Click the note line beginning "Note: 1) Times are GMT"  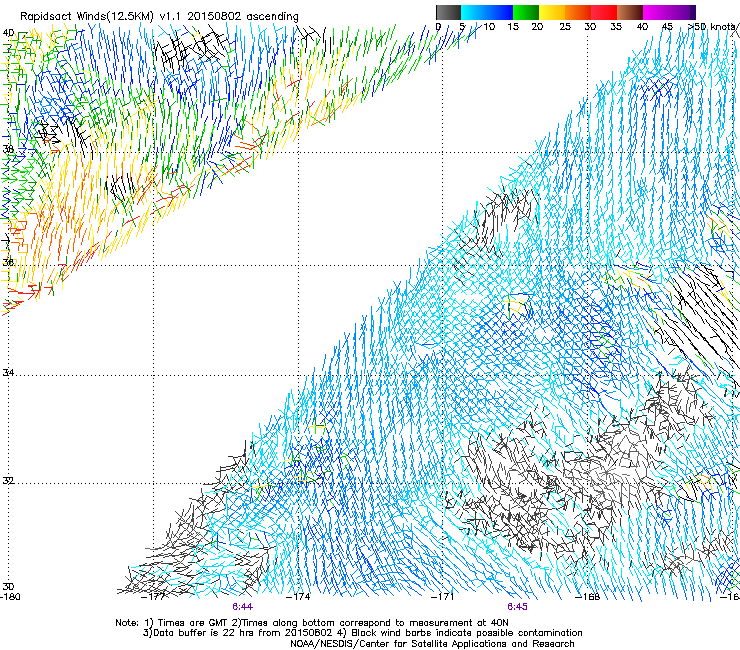pyautogui.click(x=312, y=623)
